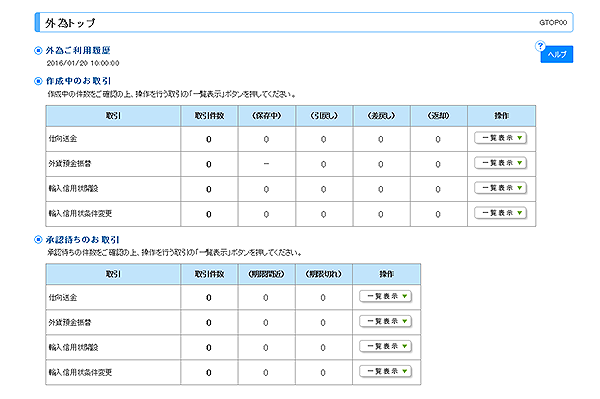
Task: Click the (保存中) column header
Action: point(267,116)
